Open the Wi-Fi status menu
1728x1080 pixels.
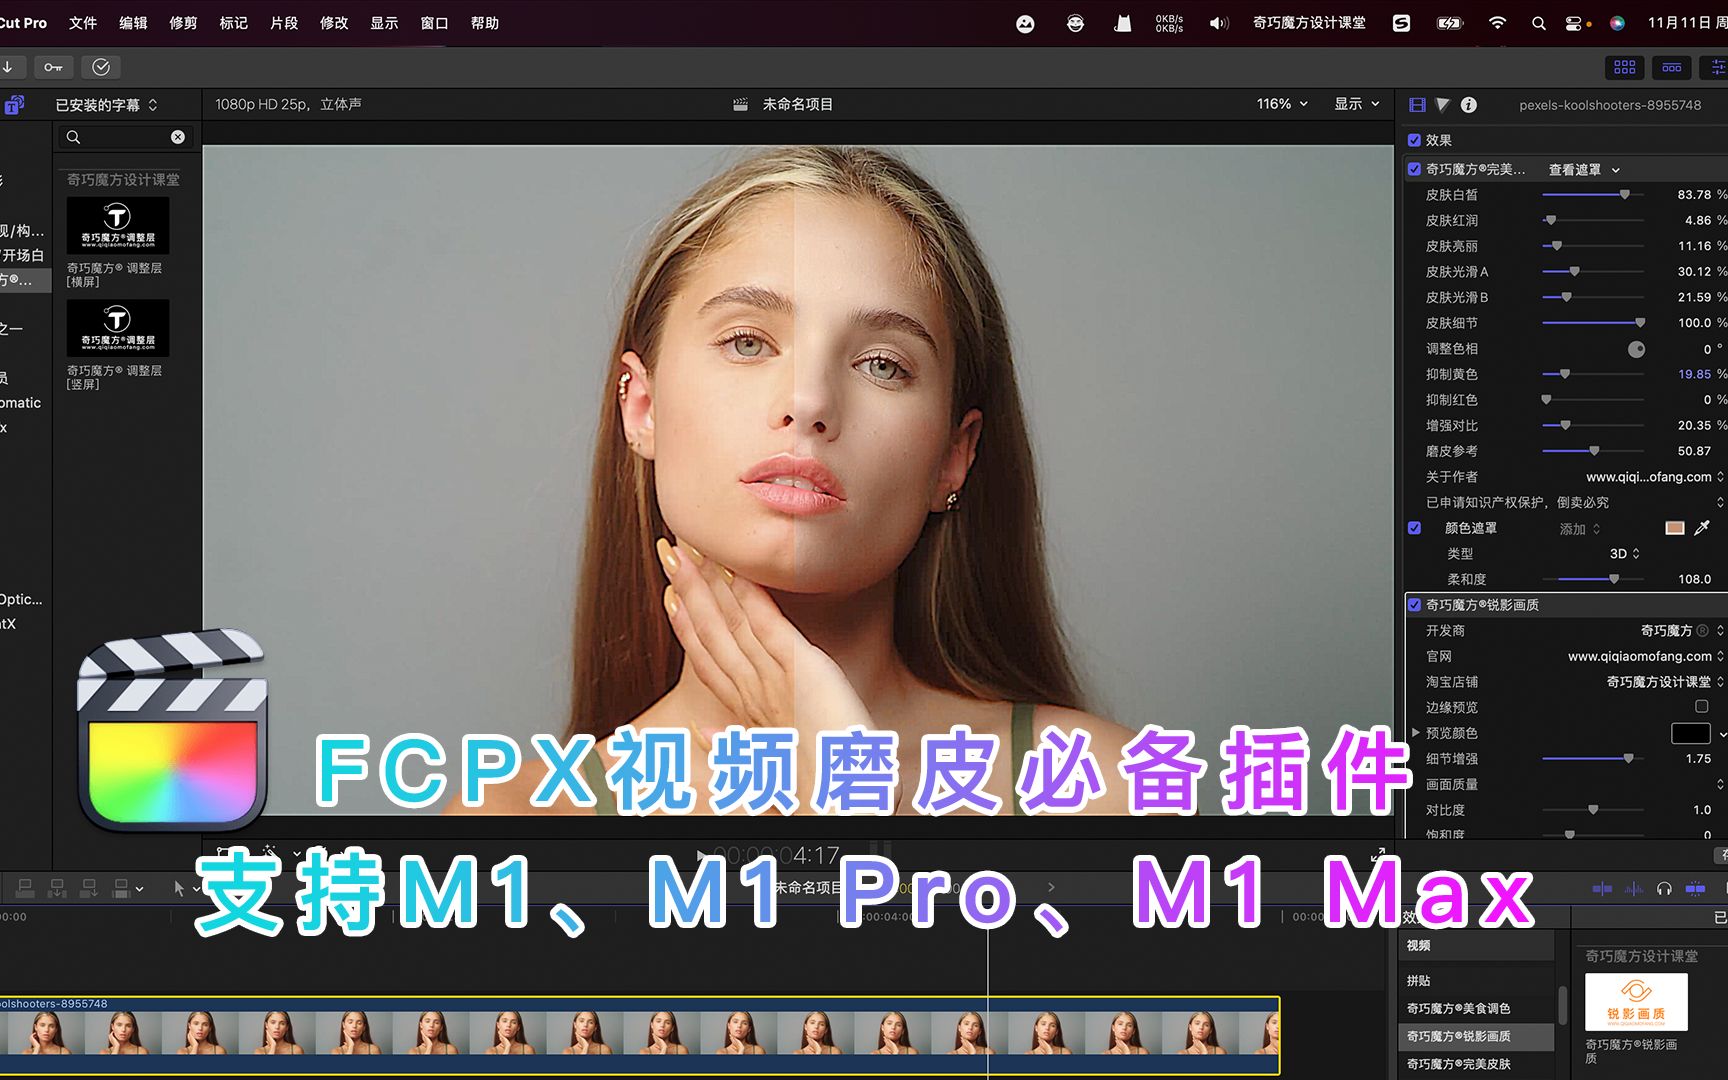(1497, 23)
